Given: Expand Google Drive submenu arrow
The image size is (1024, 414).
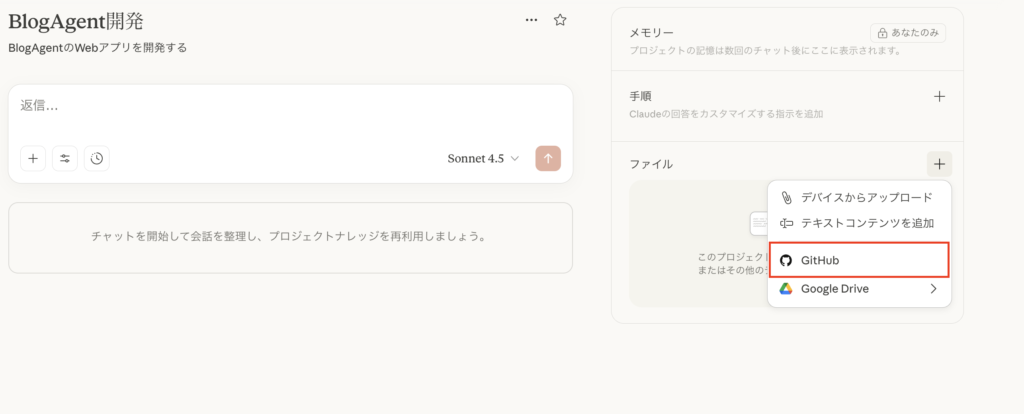Looking at the screenshot, I should [933, 289].
